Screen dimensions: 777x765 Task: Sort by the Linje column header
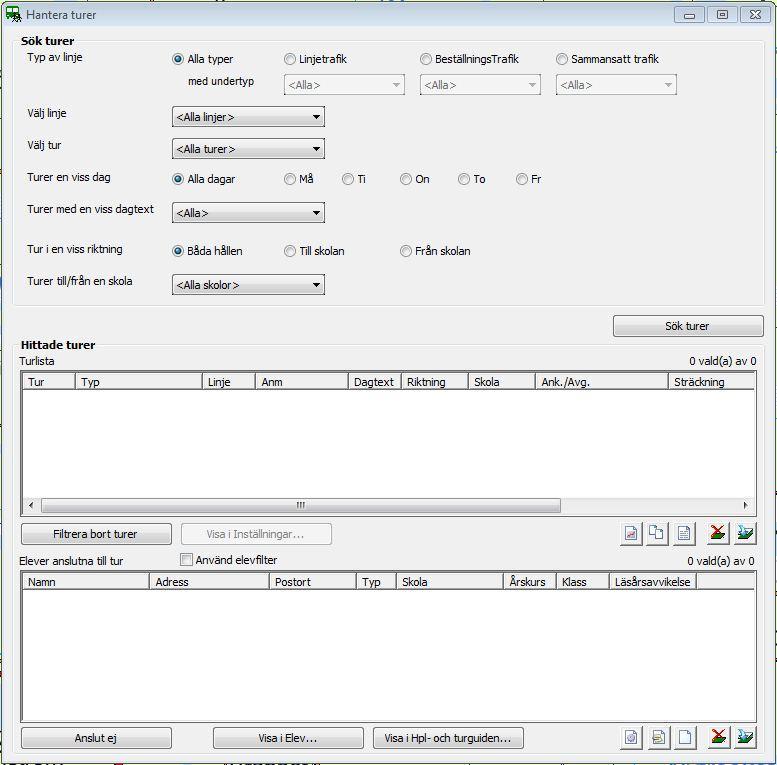click(x=229, y=382)
